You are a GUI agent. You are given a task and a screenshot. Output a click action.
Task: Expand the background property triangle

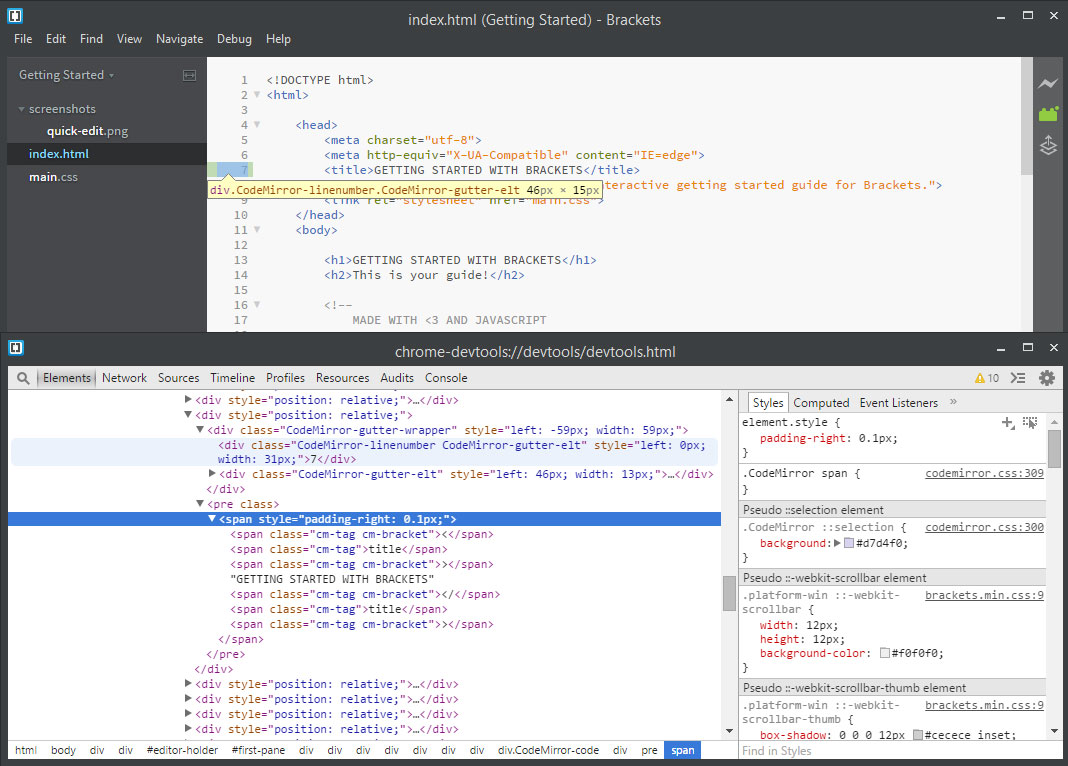coord(837,543)
